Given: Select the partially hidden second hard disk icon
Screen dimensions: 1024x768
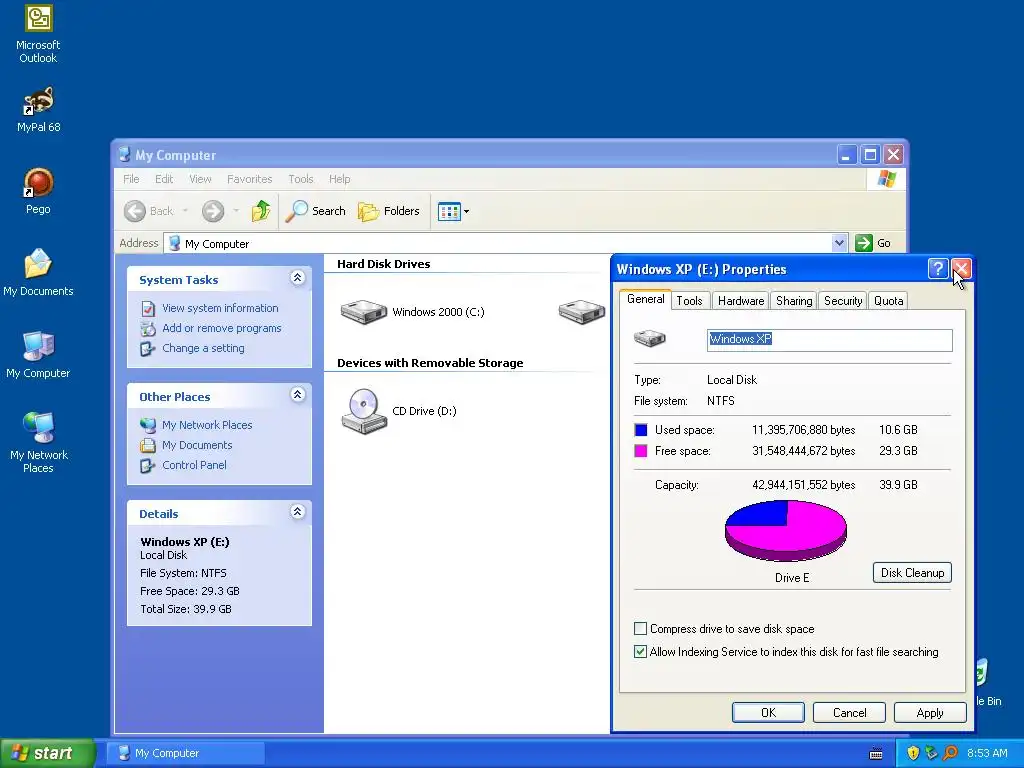Looking at the screenshot, I should [582, 312].
